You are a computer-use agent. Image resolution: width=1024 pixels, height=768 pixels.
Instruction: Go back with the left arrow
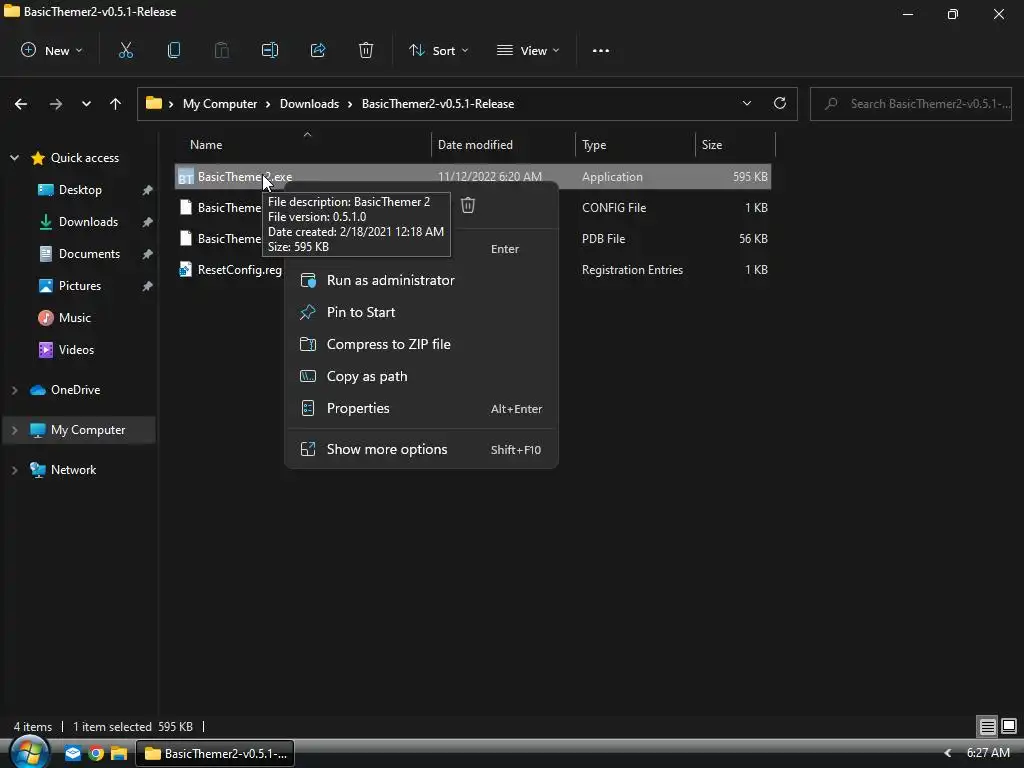(x=21, y=104)
